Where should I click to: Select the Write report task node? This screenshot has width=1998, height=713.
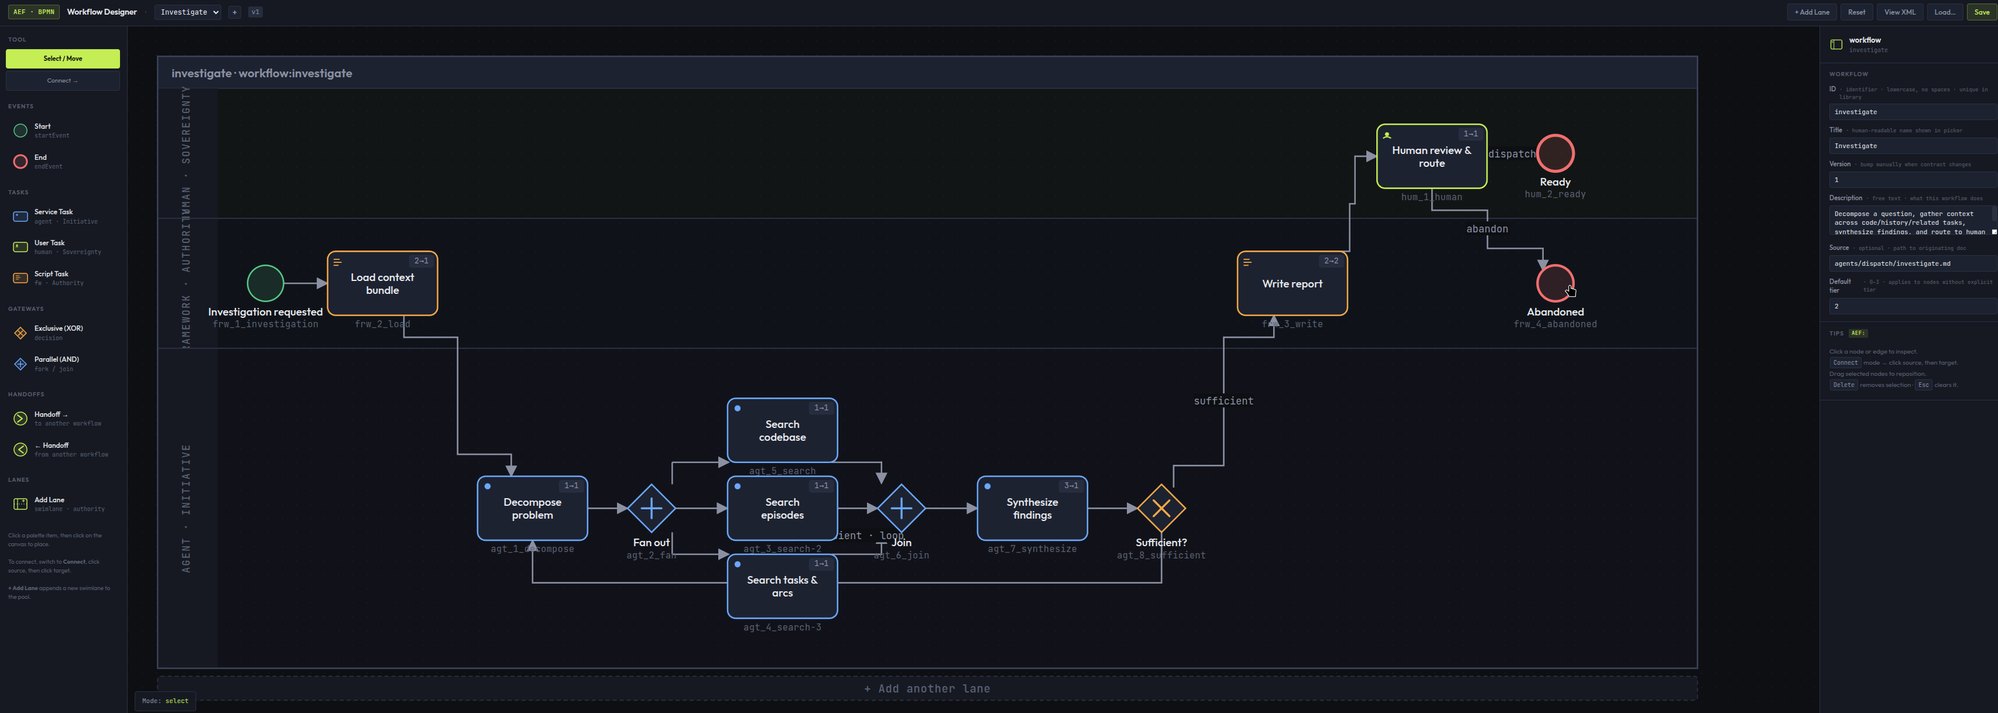pos(1292,283)
